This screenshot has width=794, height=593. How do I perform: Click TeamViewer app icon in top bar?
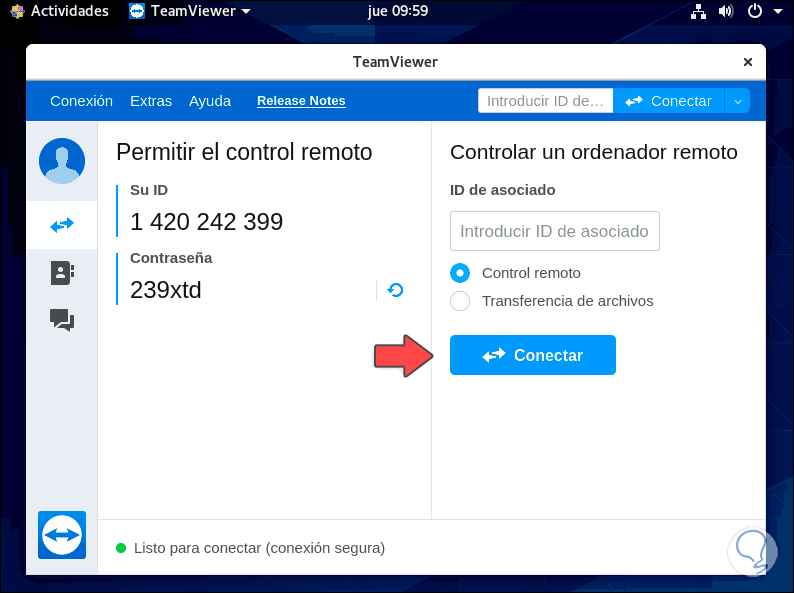137,11
